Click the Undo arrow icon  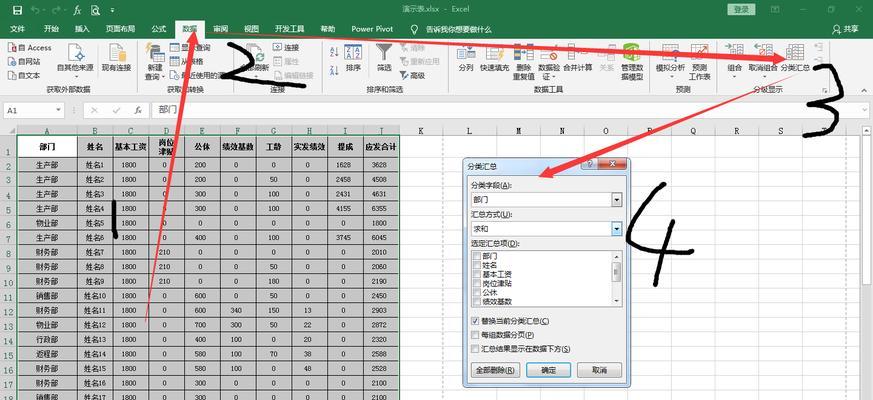35,10
